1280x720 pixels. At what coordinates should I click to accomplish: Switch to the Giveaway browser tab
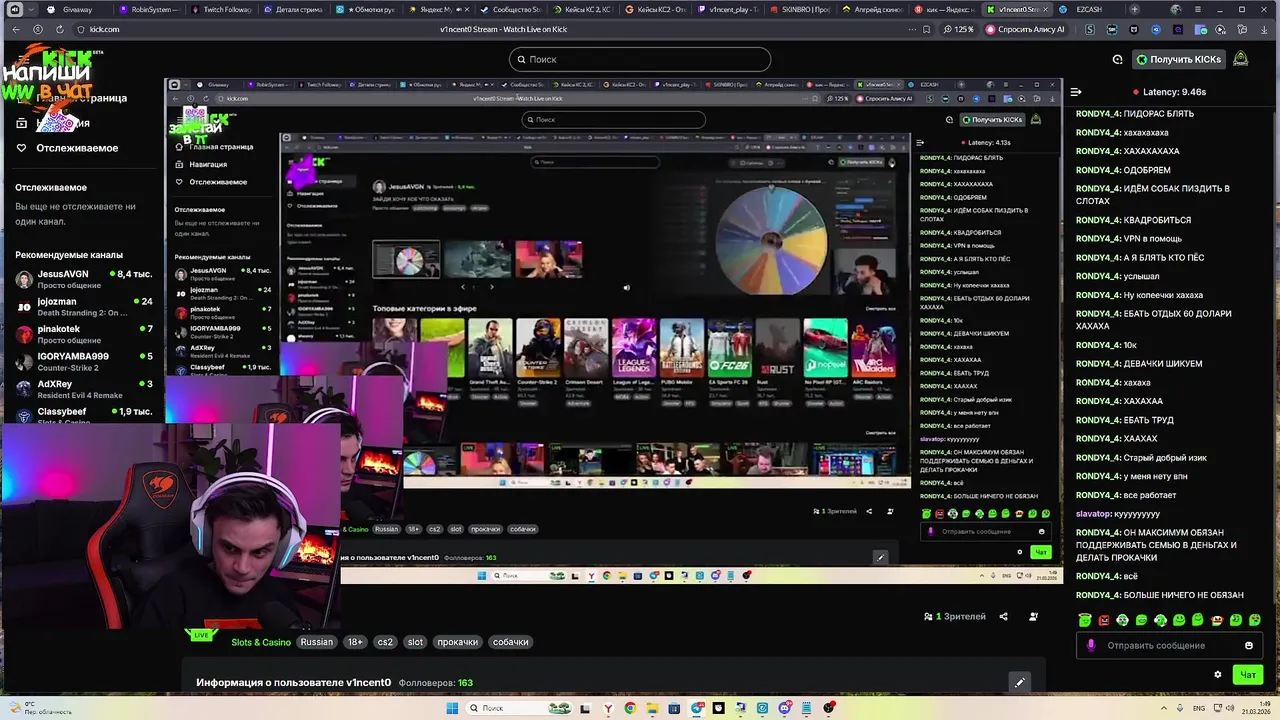point(78,9)
